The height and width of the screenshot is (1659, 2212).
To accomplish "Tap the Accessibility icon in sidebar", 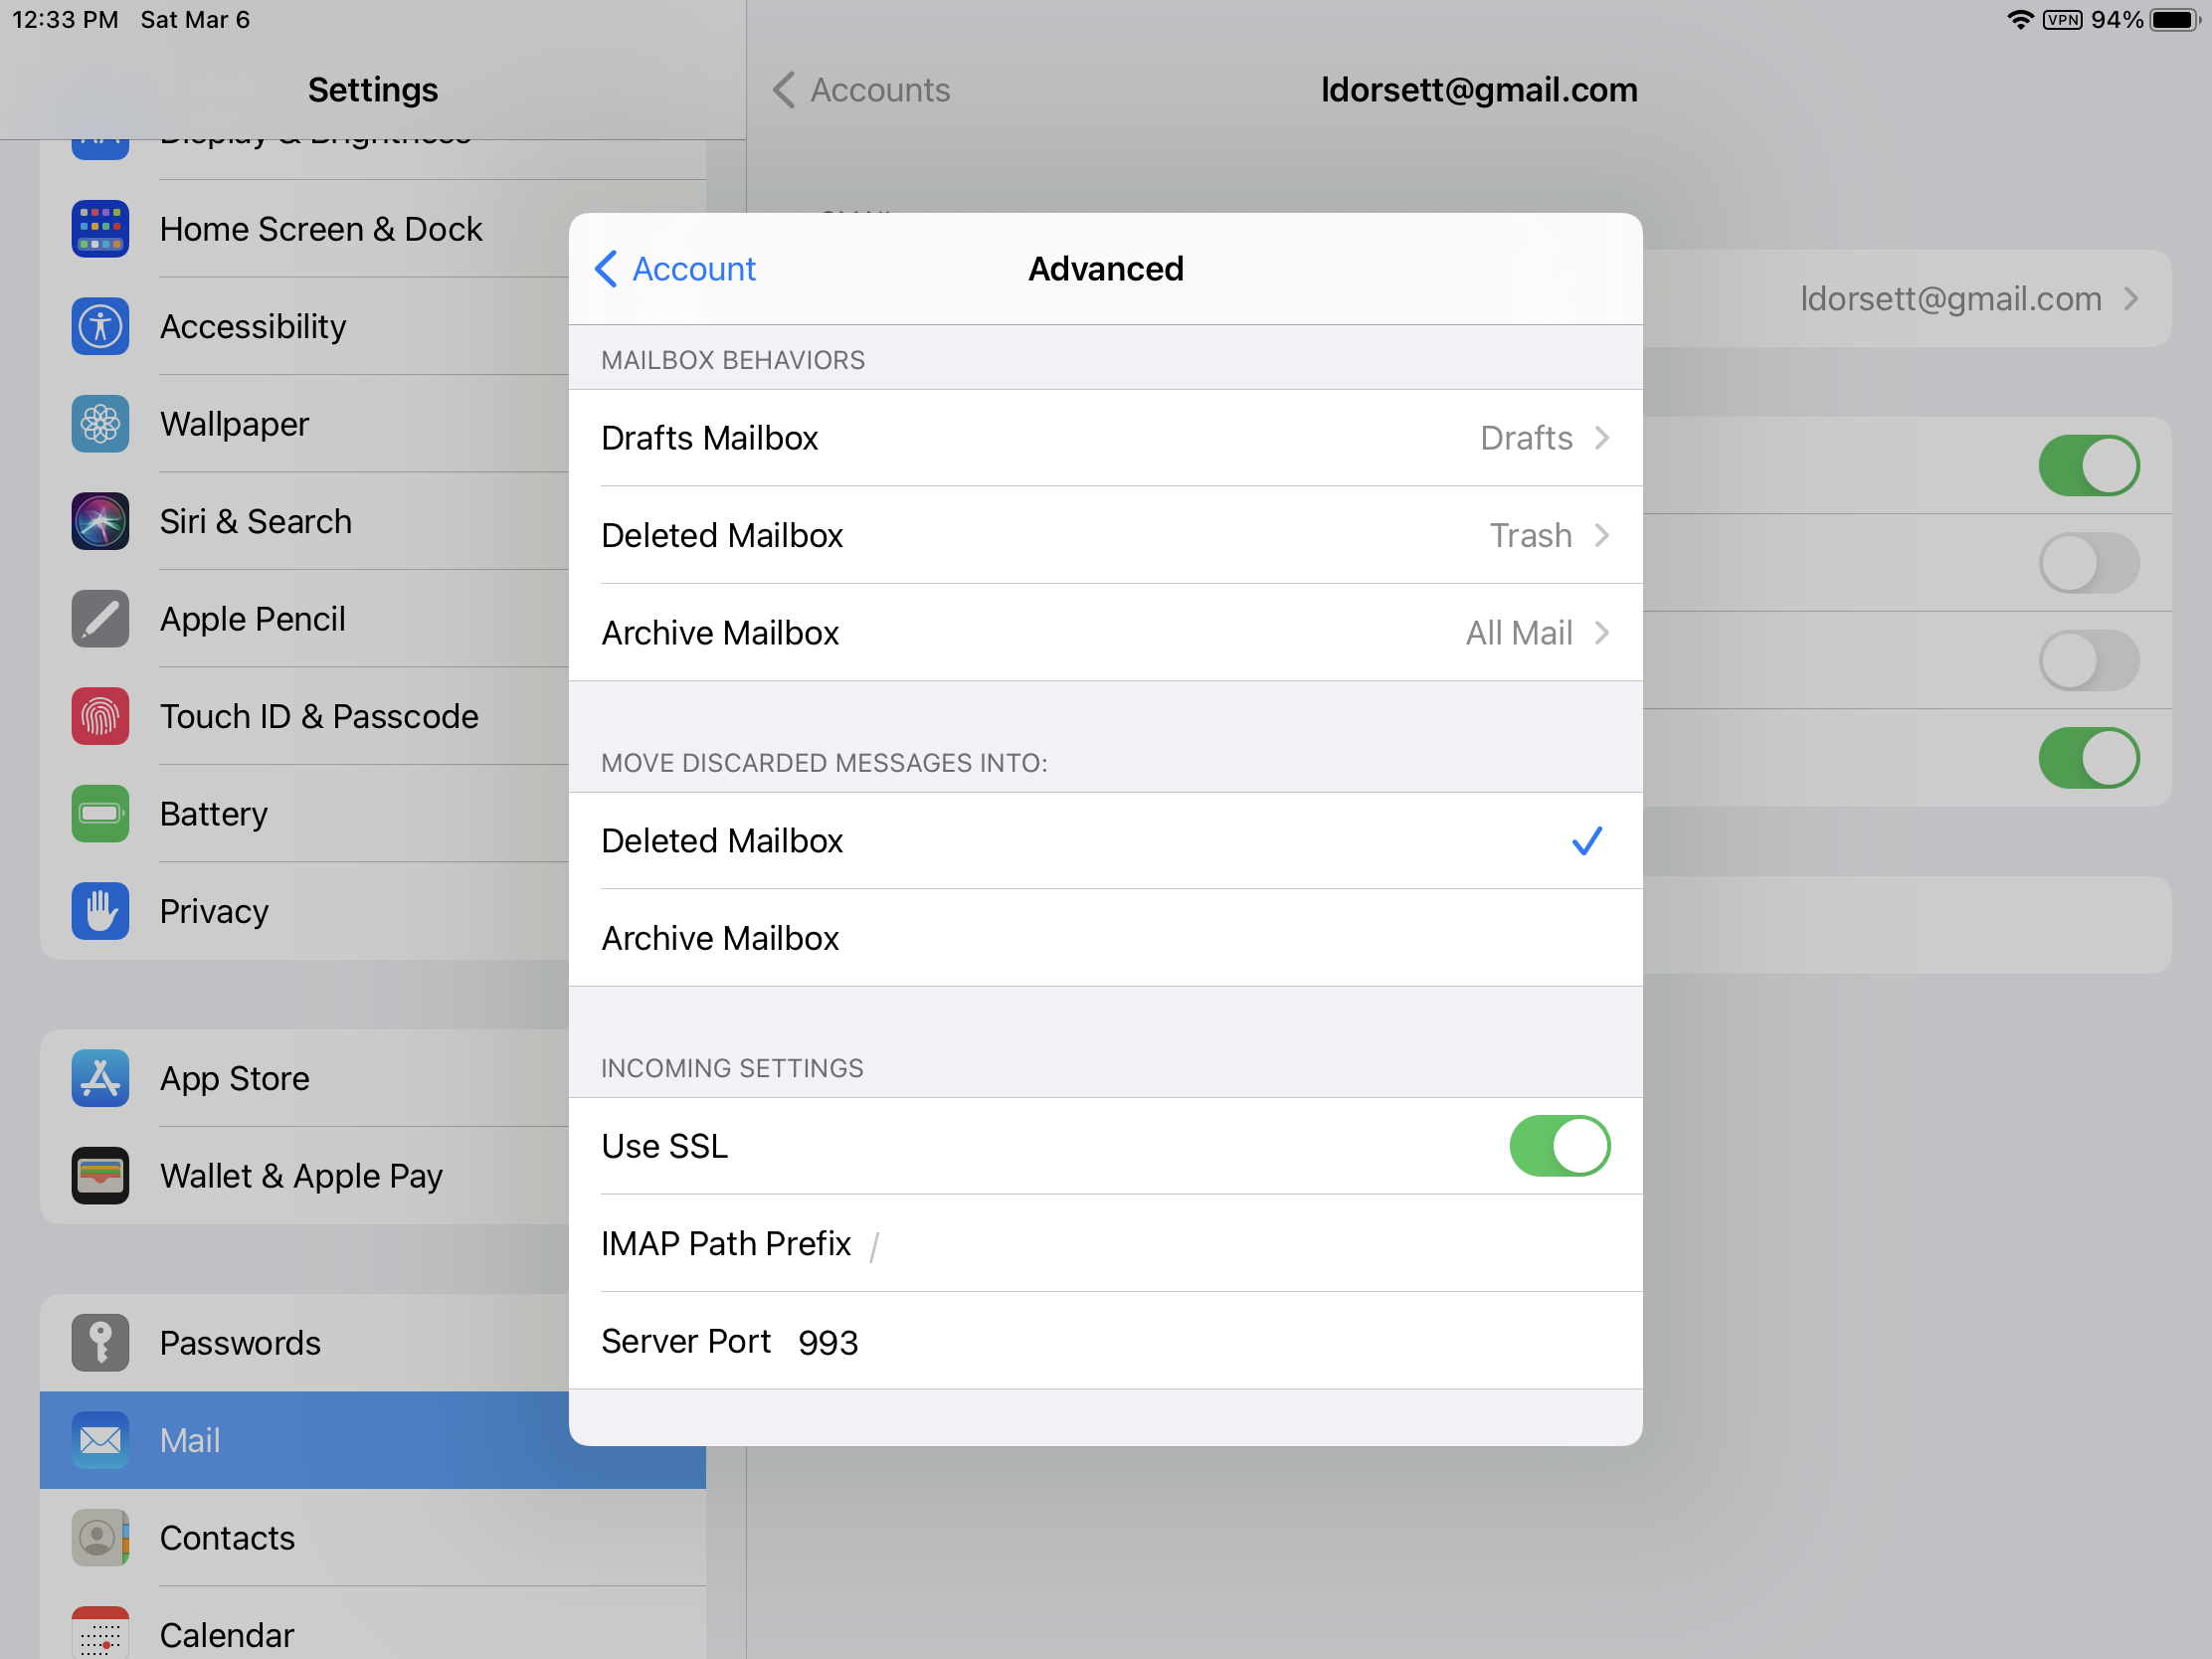I will pyautogui.click(x=100, y=326).
